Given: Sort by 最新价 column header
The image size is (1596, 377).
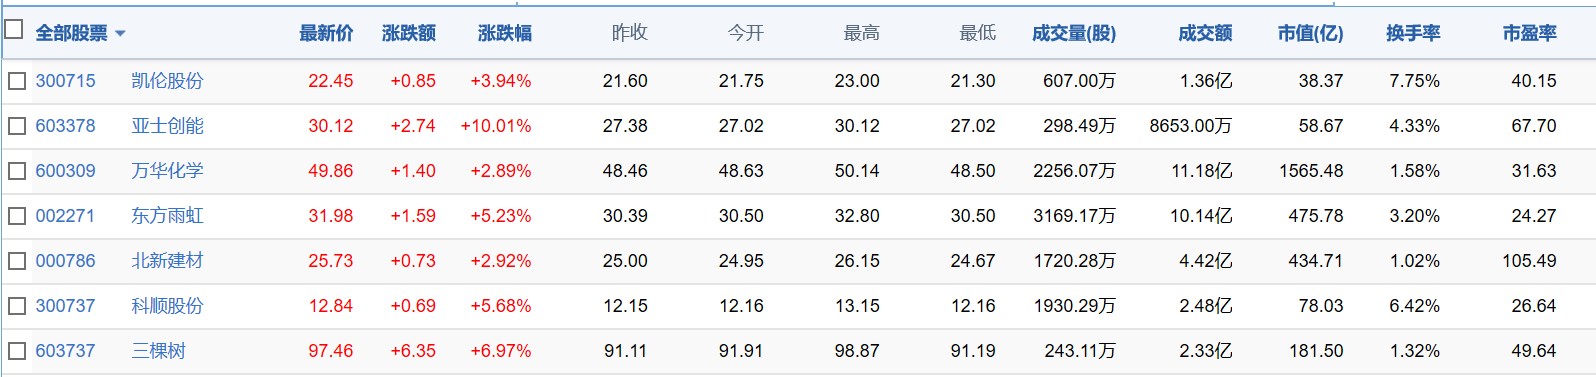Looking at the screenshot, I should click(x=326, y=33).
